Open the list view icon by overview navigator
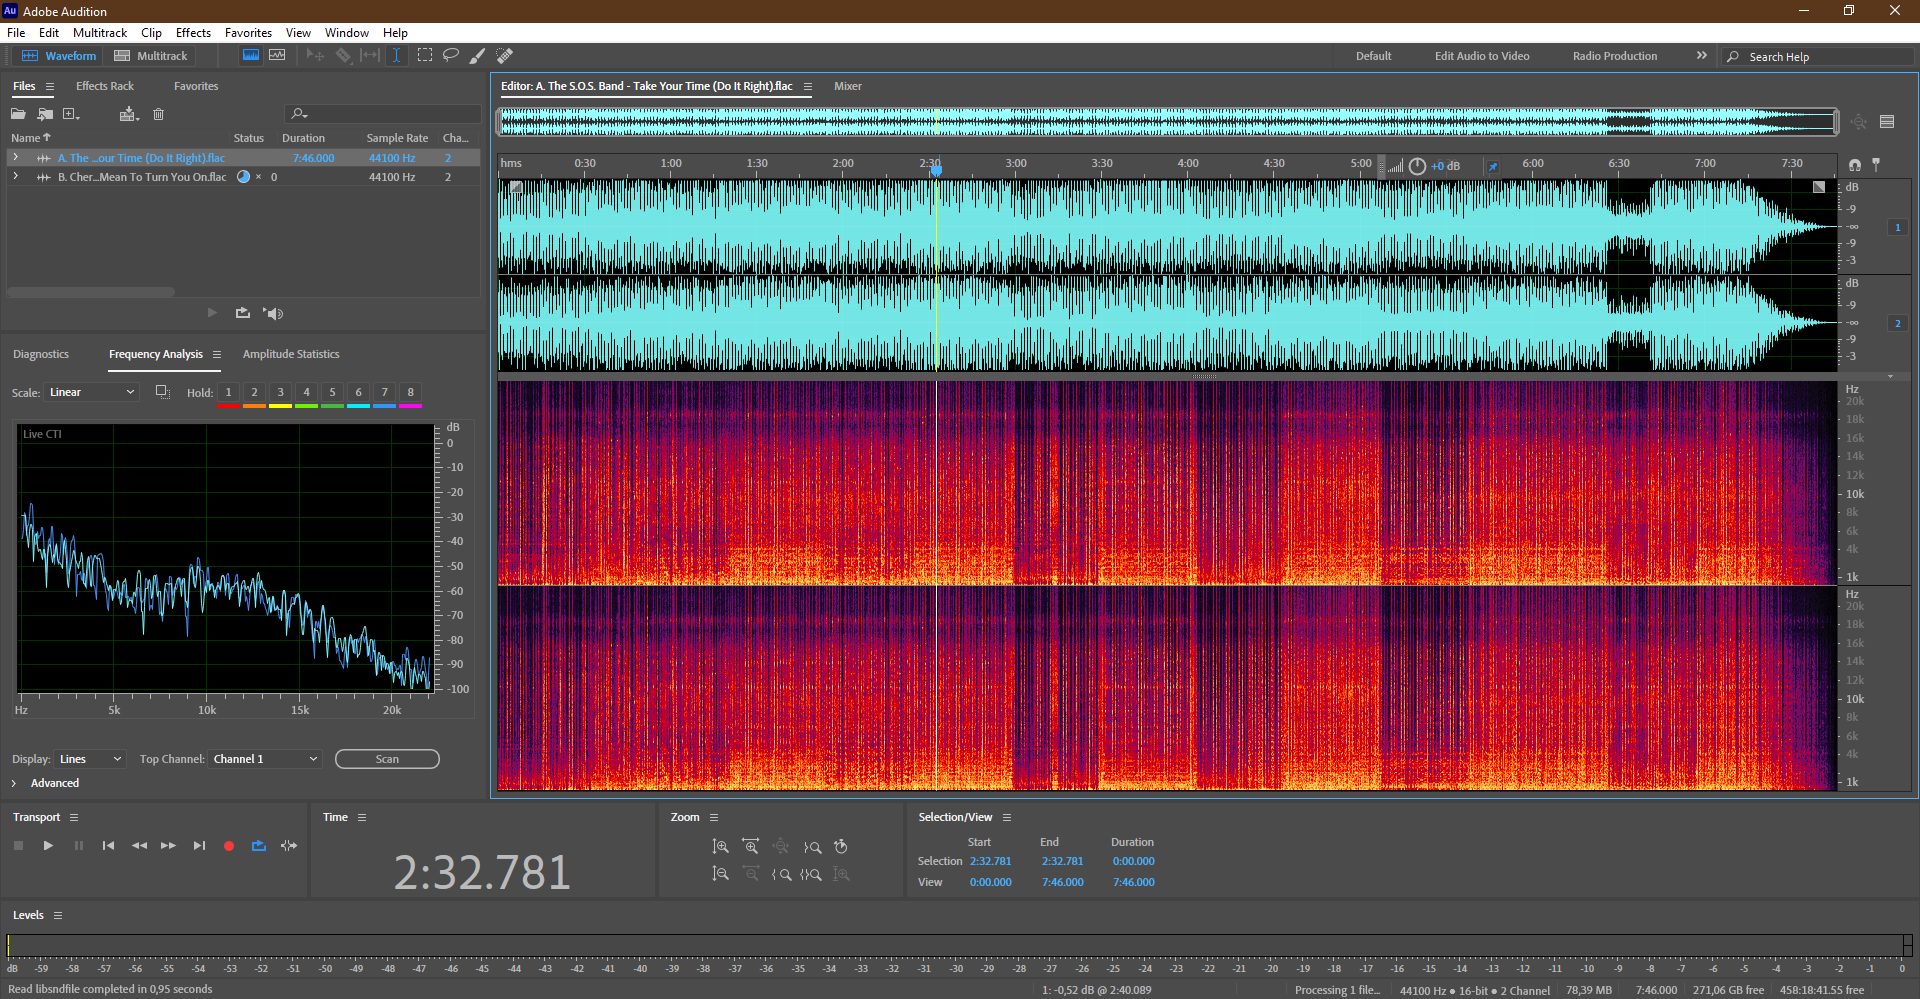The image size is (1920, 999). [1887, 122]
